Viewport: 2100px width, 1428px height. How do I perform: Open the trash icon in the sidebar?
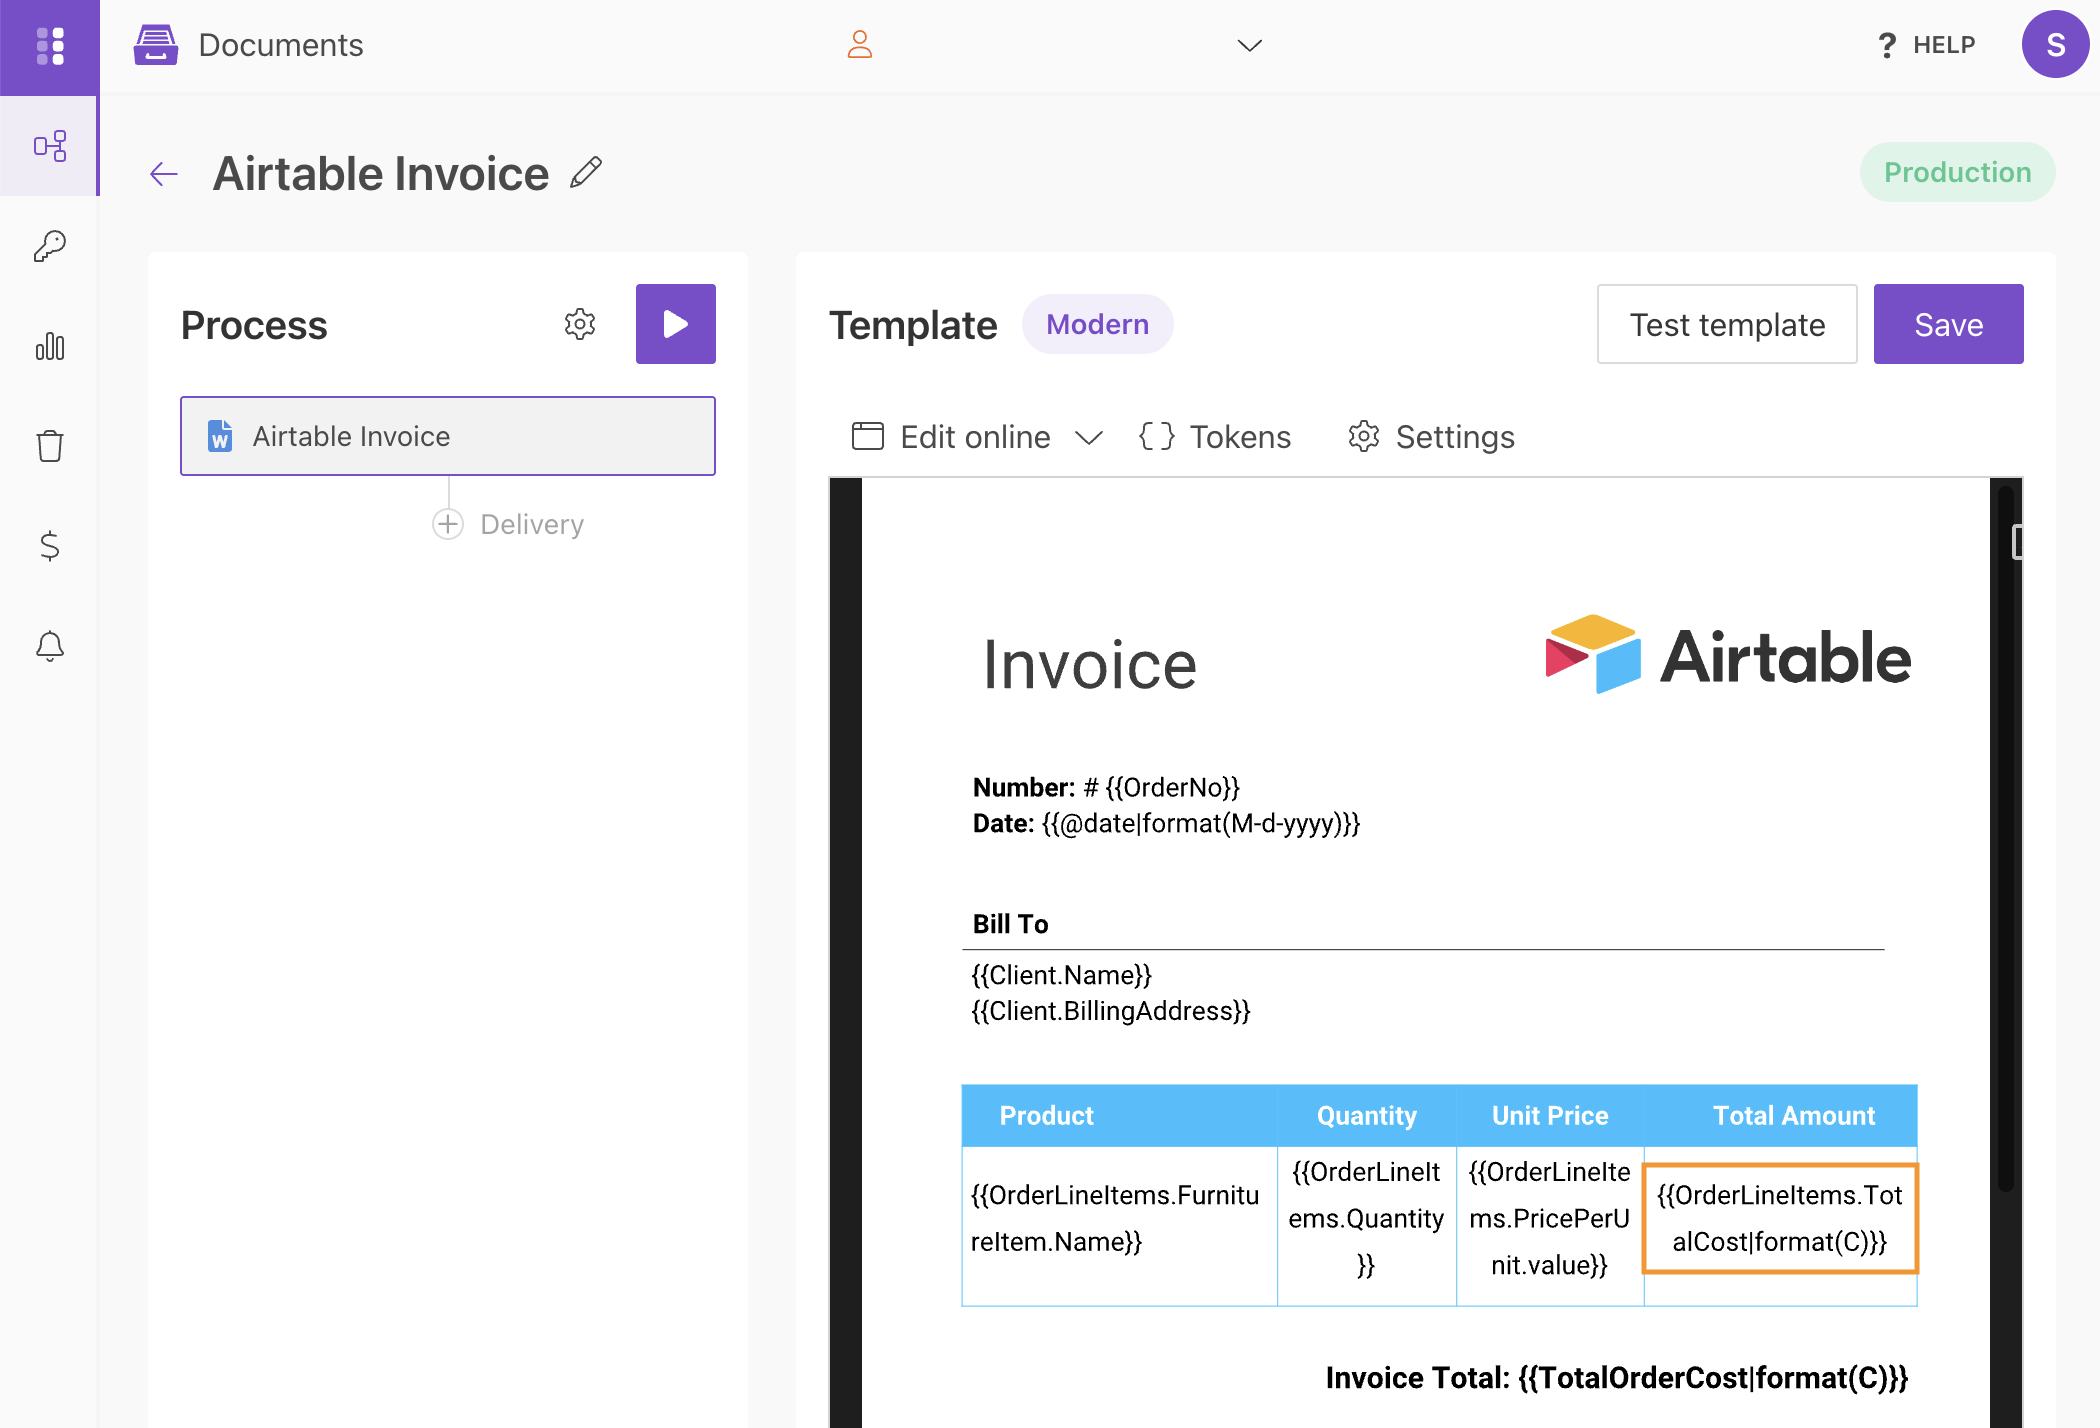tap(50, 446)
